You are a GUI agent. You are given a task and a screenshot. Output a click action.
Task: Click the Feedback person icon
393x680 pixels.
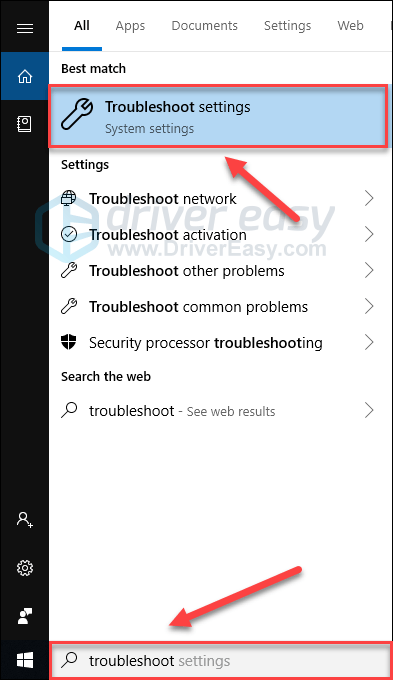click(25, 616)
